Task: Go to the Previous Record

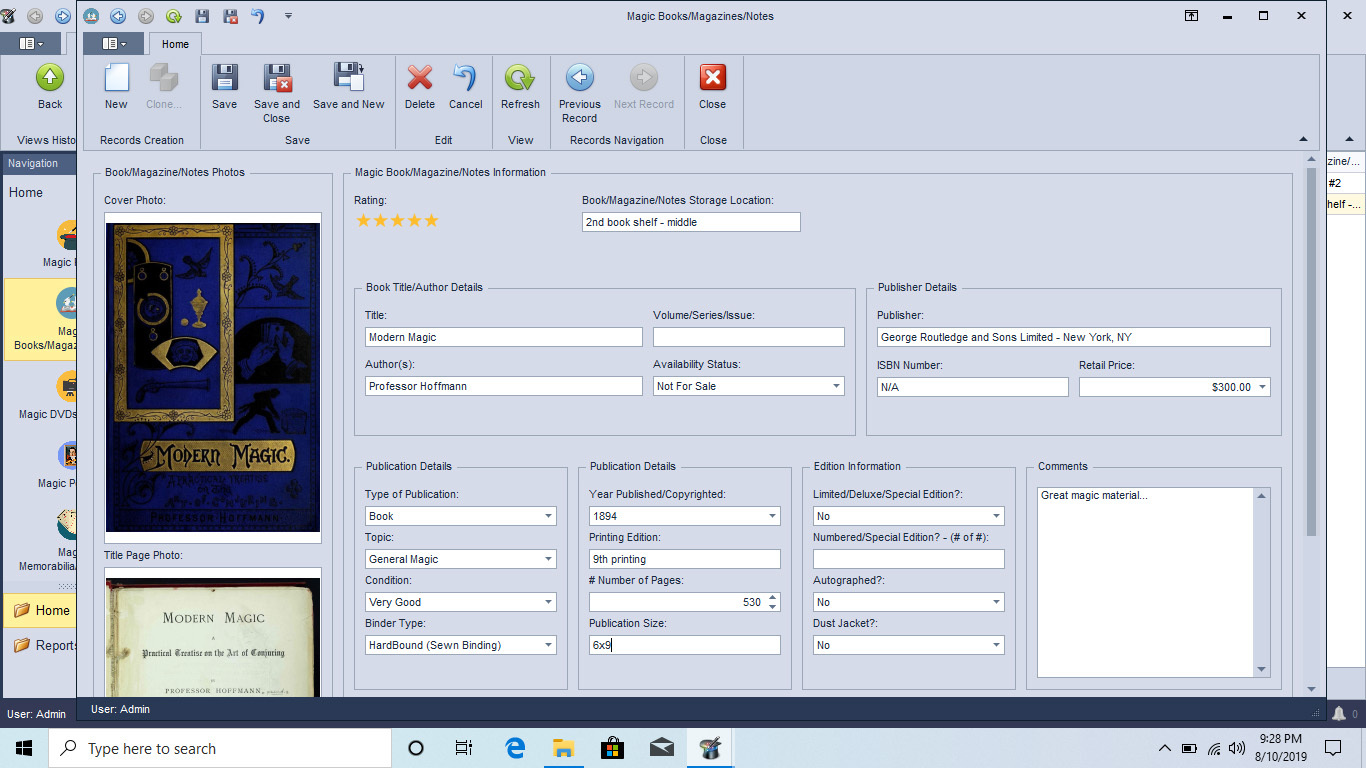Action: coord(579,78)
